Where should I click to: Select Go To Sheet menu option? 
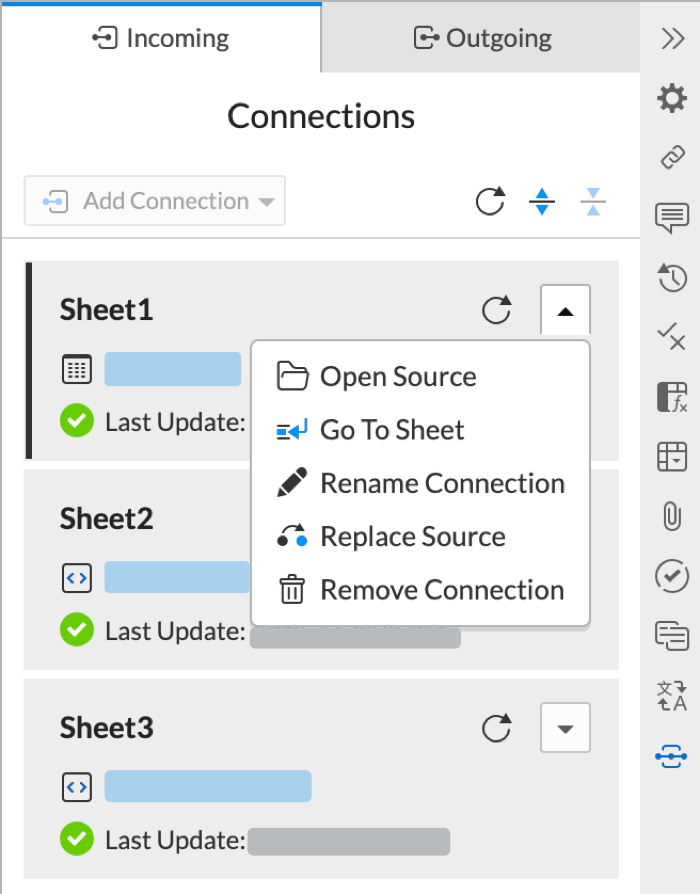tap(392, 430)
